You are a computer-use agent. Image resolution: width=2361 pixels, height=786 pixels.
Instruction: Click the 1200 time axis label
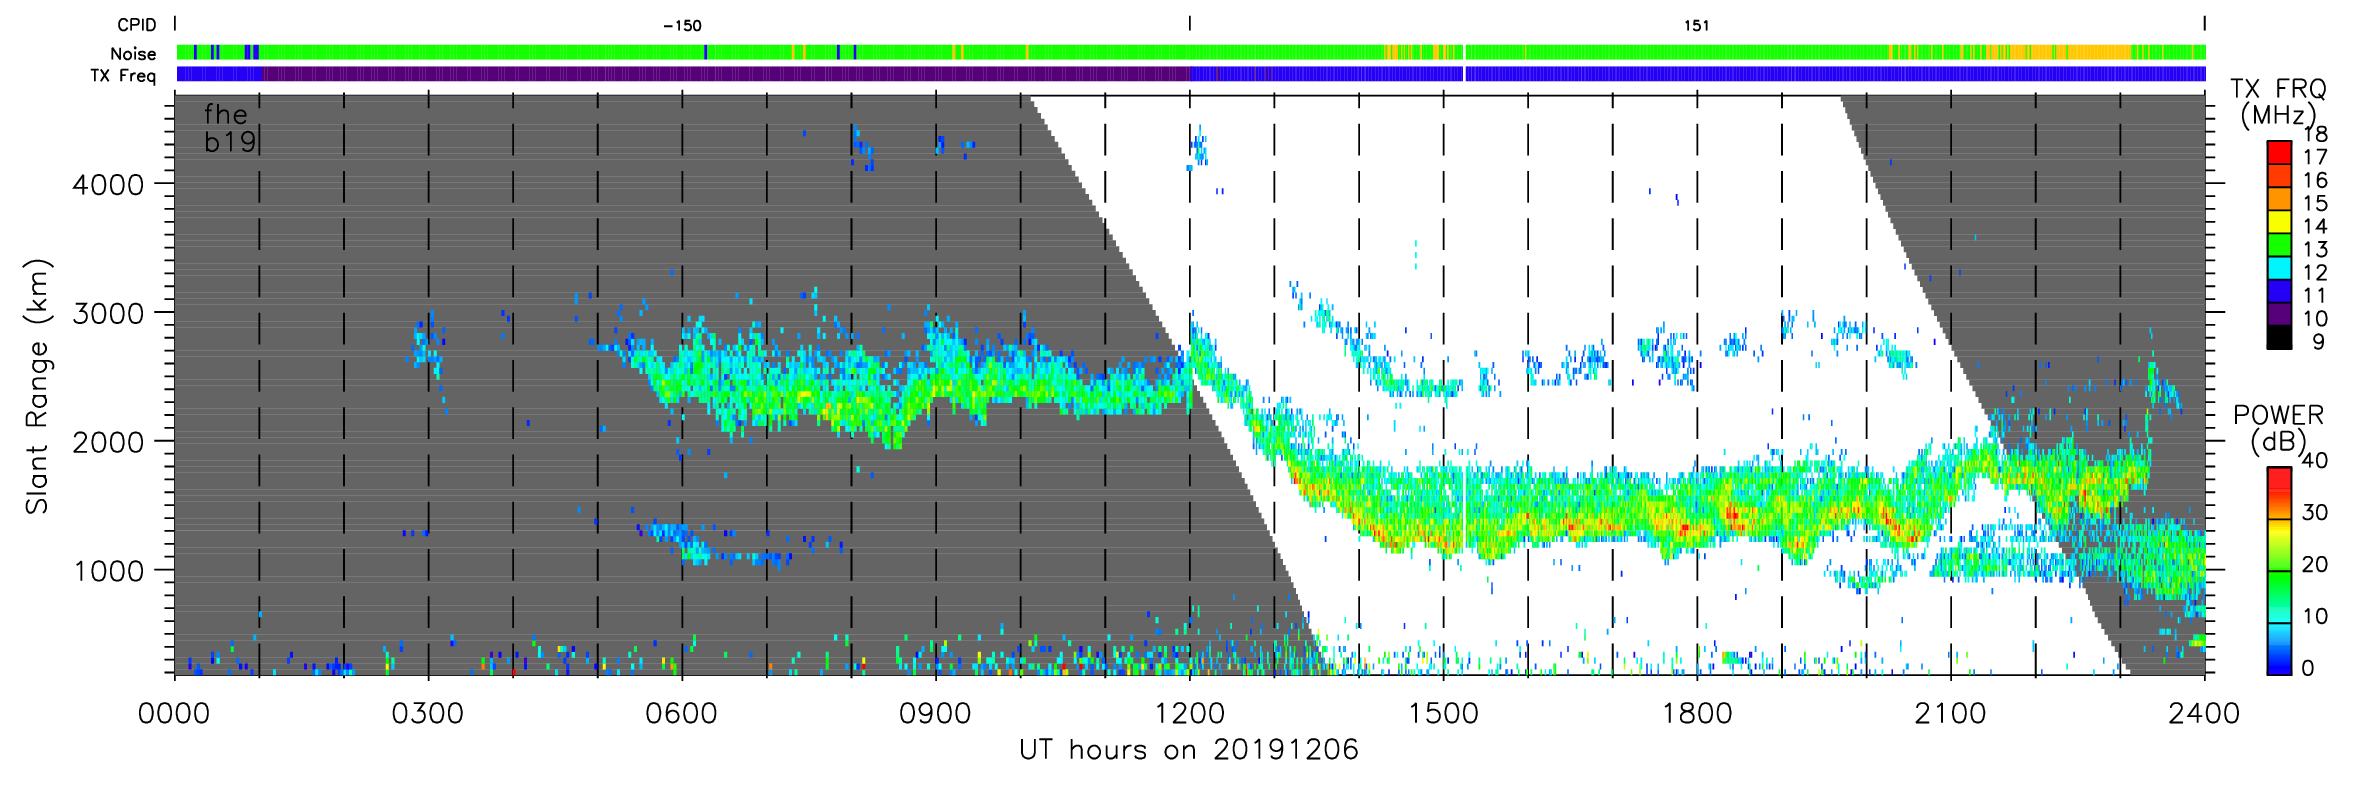[x=1190, y=714]
